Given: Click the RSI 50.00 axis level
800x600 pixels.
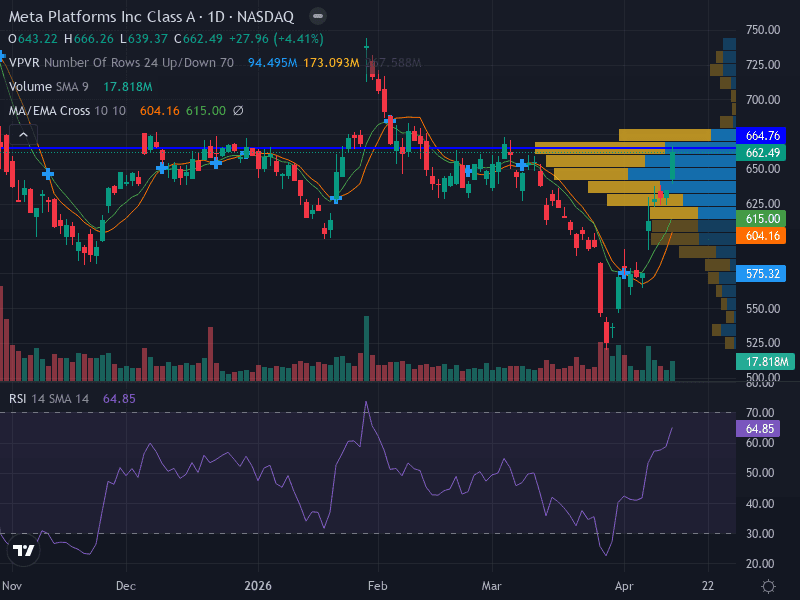Looking at the screenshot, I should click(760, 473).
